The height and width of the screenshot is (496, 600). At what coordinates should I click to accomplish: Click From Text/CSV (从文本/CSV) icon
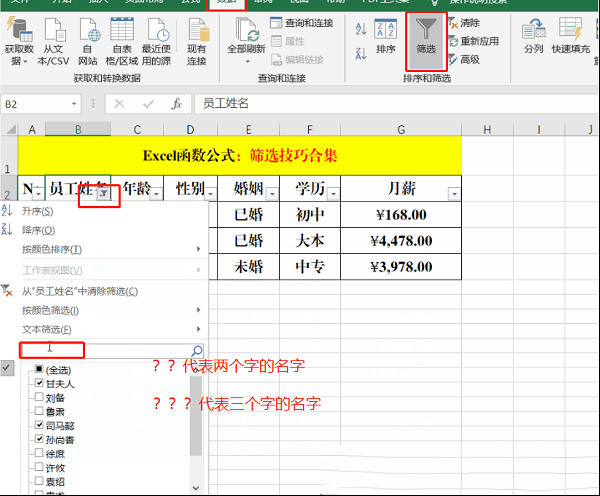pos(53,41)
